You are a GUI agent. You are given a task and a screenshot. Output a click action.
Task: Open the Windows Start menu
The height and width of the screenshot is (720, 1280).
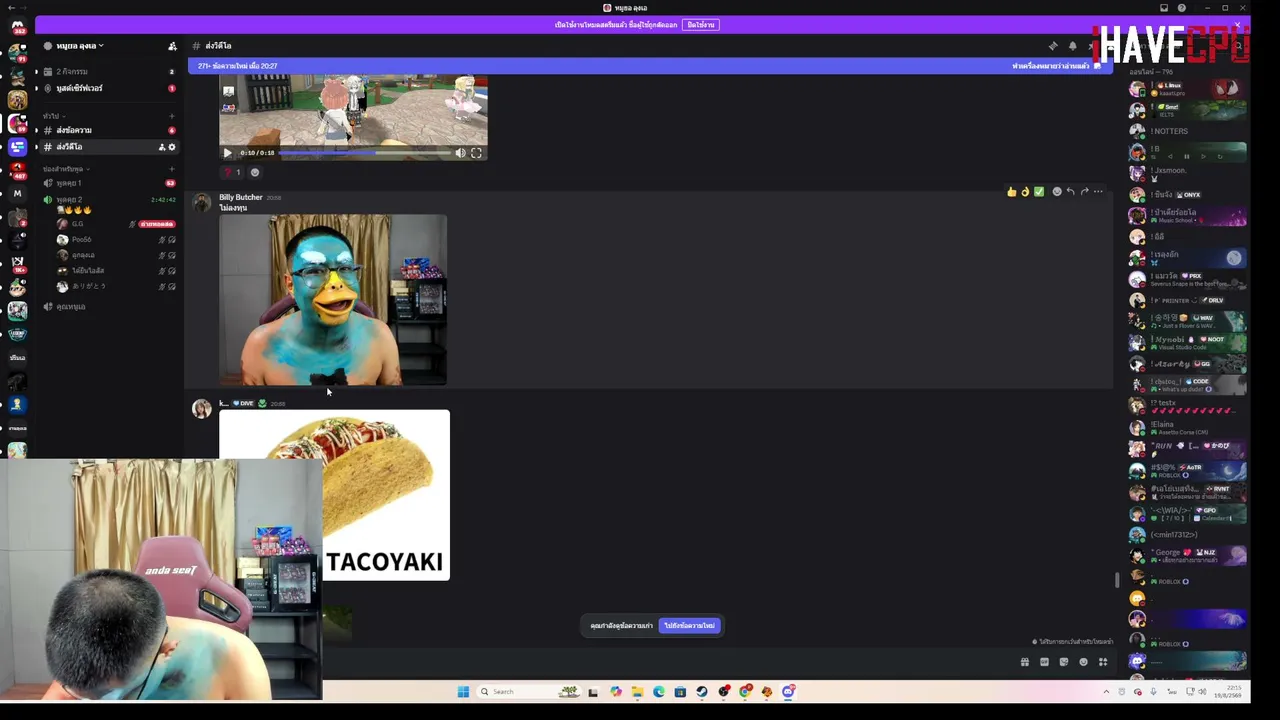463,692
